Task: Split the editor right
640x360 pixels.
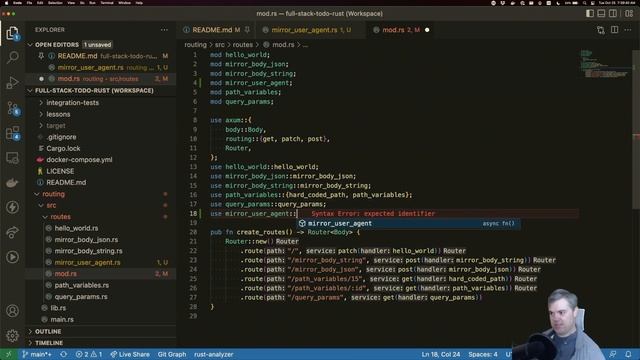Action: (614, 30)
